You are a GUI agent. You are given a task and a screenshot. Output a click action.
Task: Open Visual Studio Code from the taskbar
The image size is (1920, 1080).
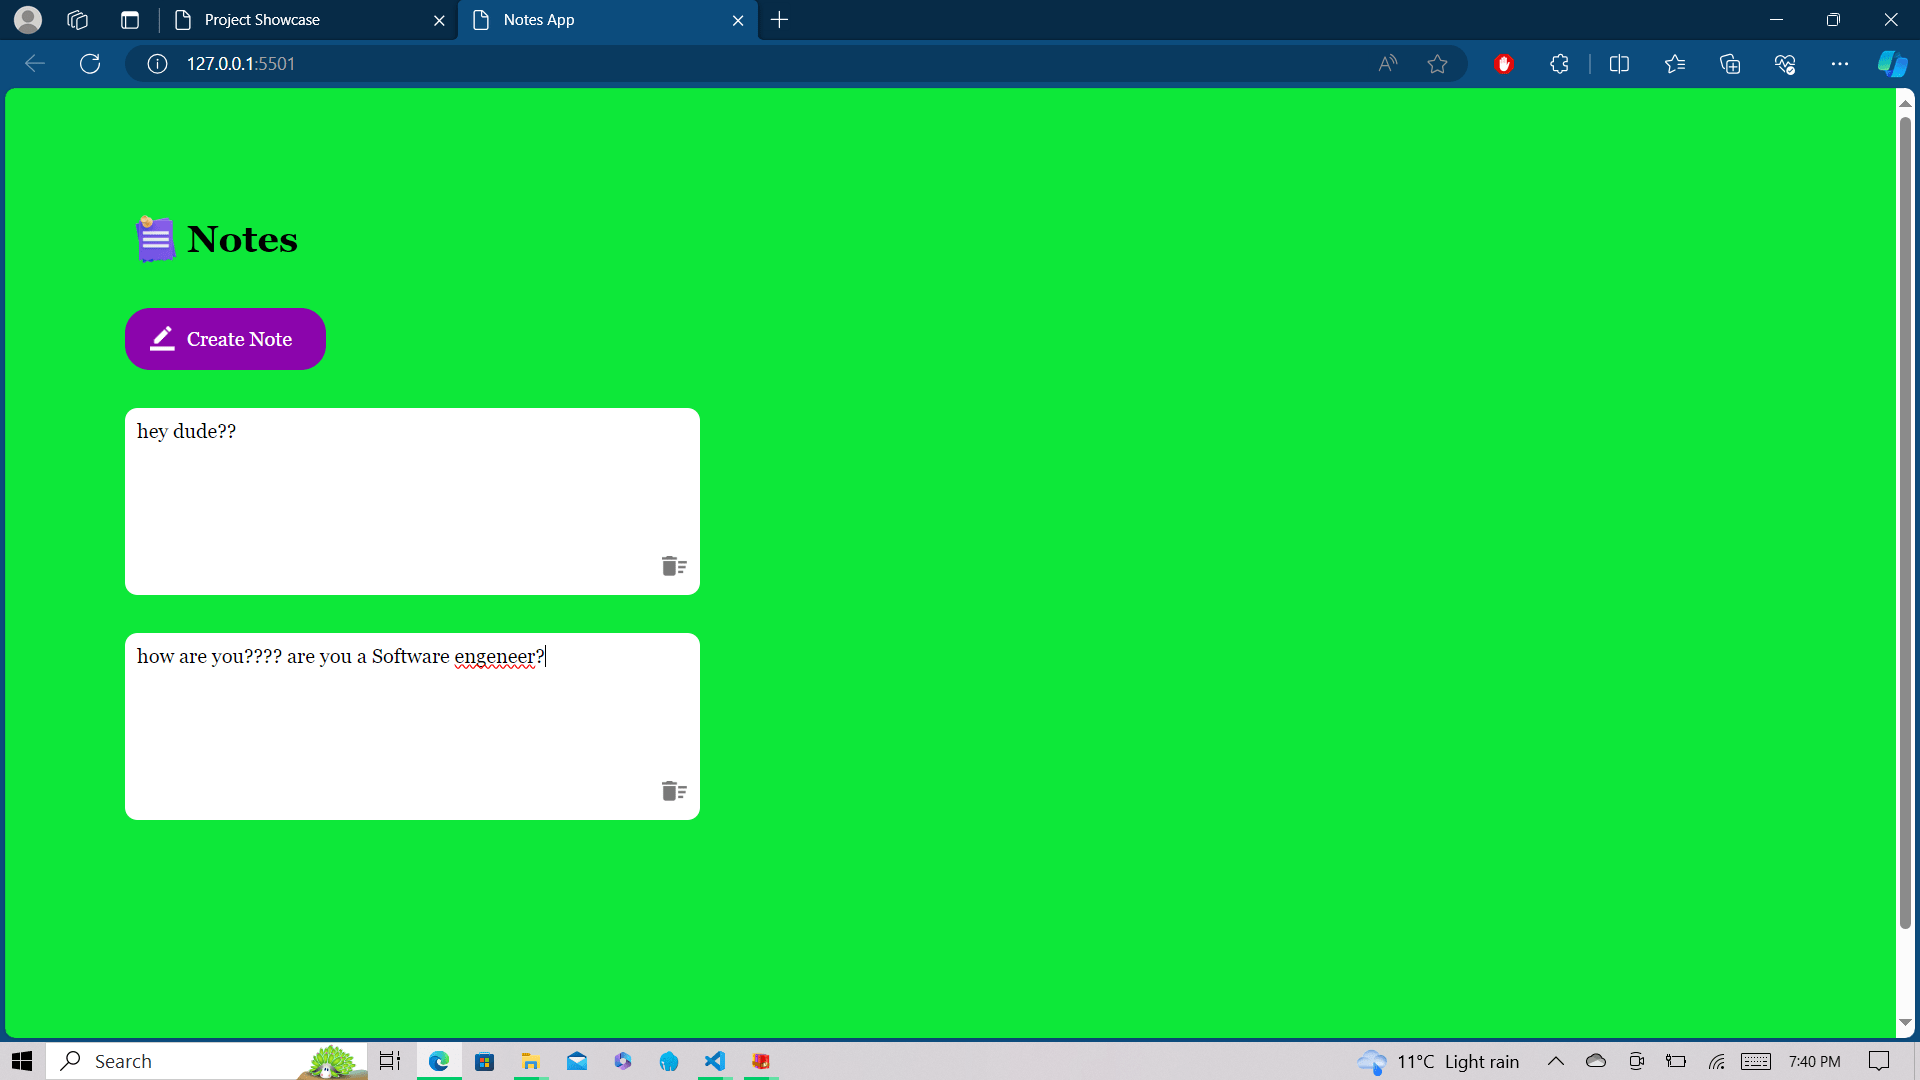pos(715,1061)
